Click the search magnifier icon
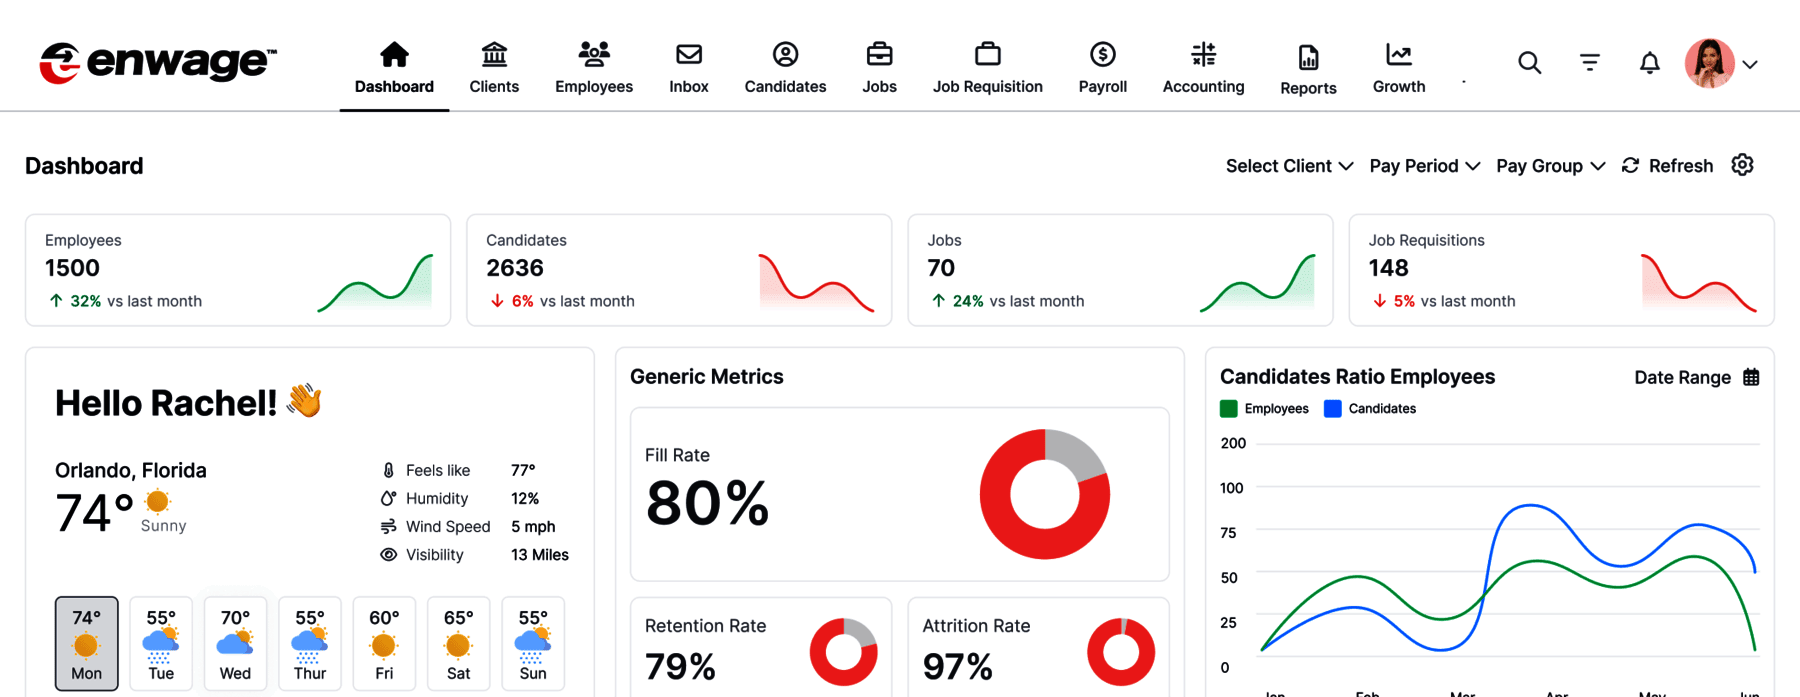The width and height of the screenshot is (1800, 697). coord(1529,63)
